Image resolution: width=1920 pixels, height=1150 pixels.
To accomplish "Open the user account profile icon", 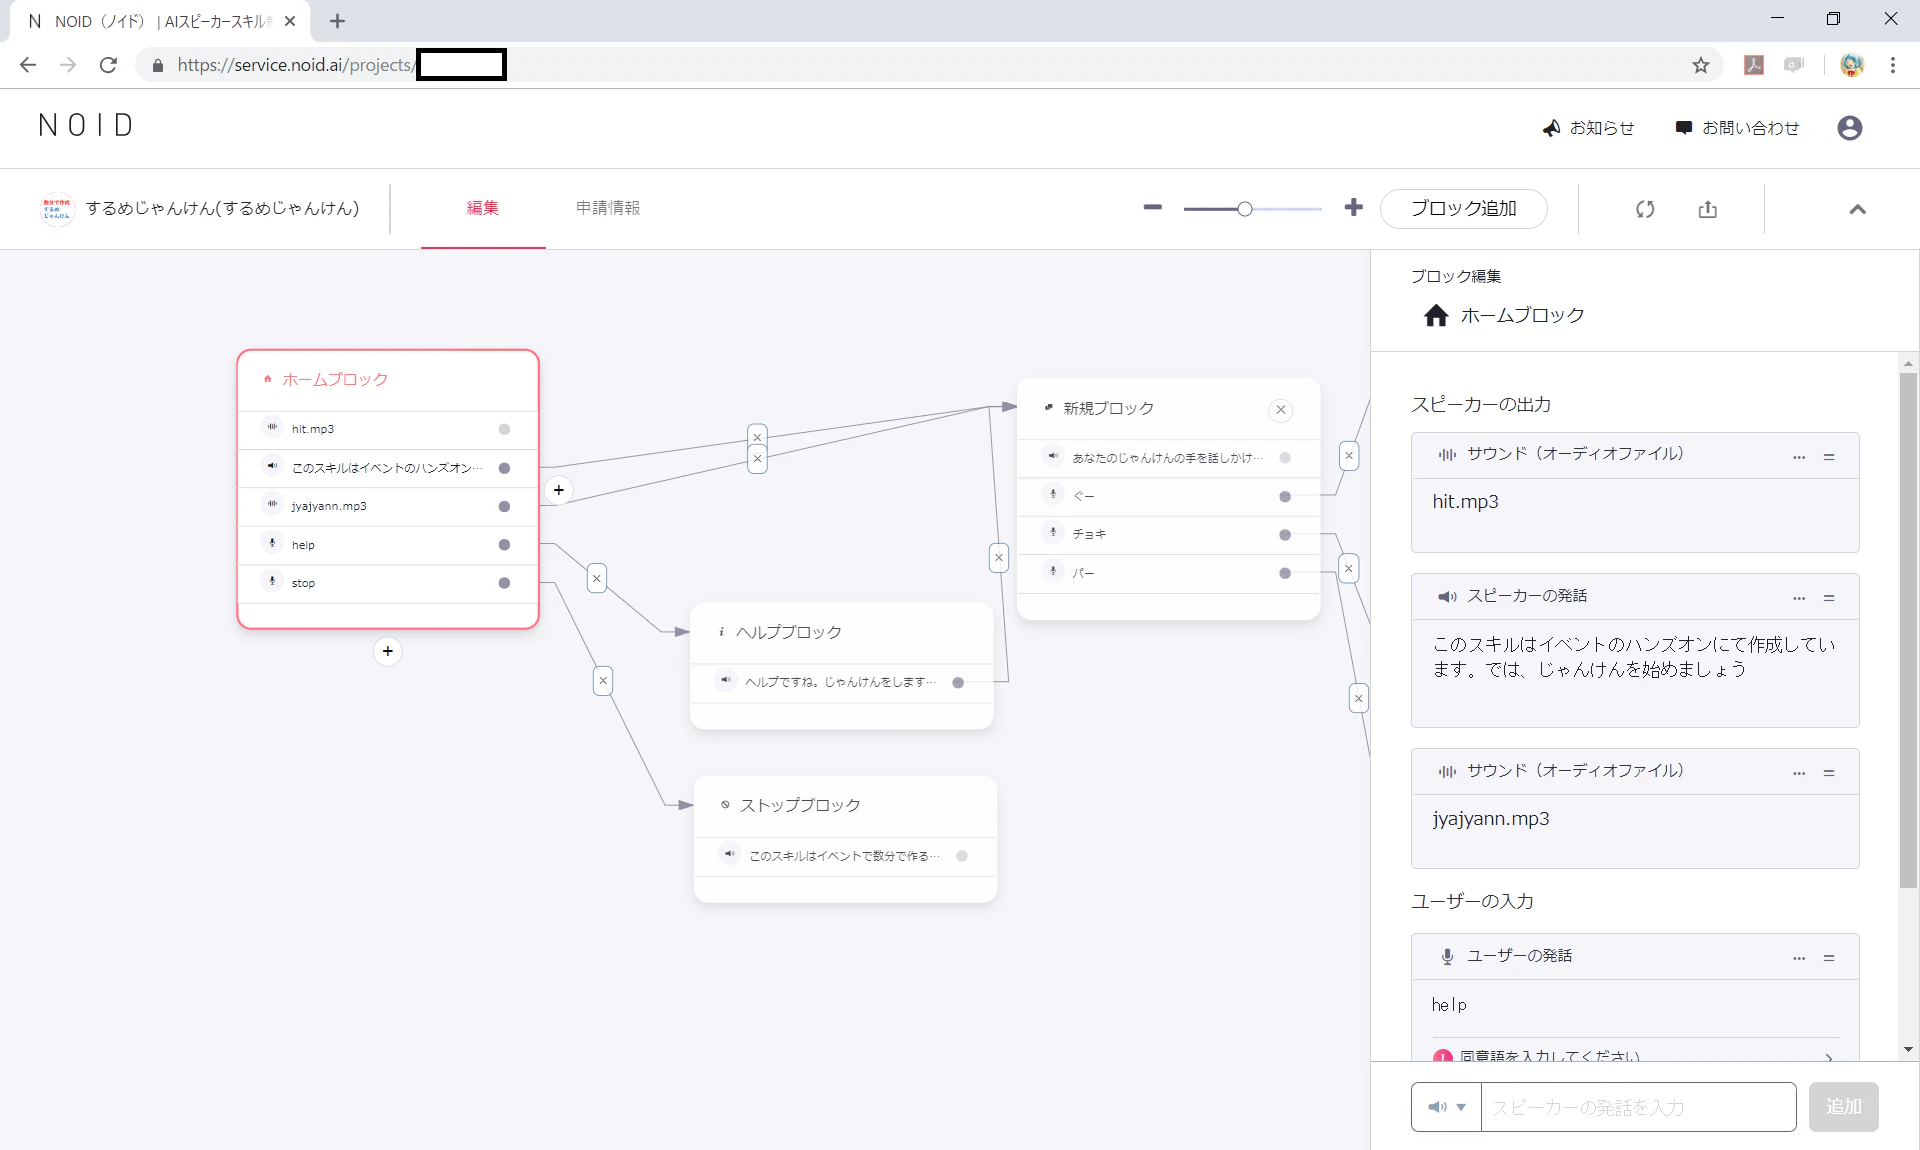I will coord(1850,128).
